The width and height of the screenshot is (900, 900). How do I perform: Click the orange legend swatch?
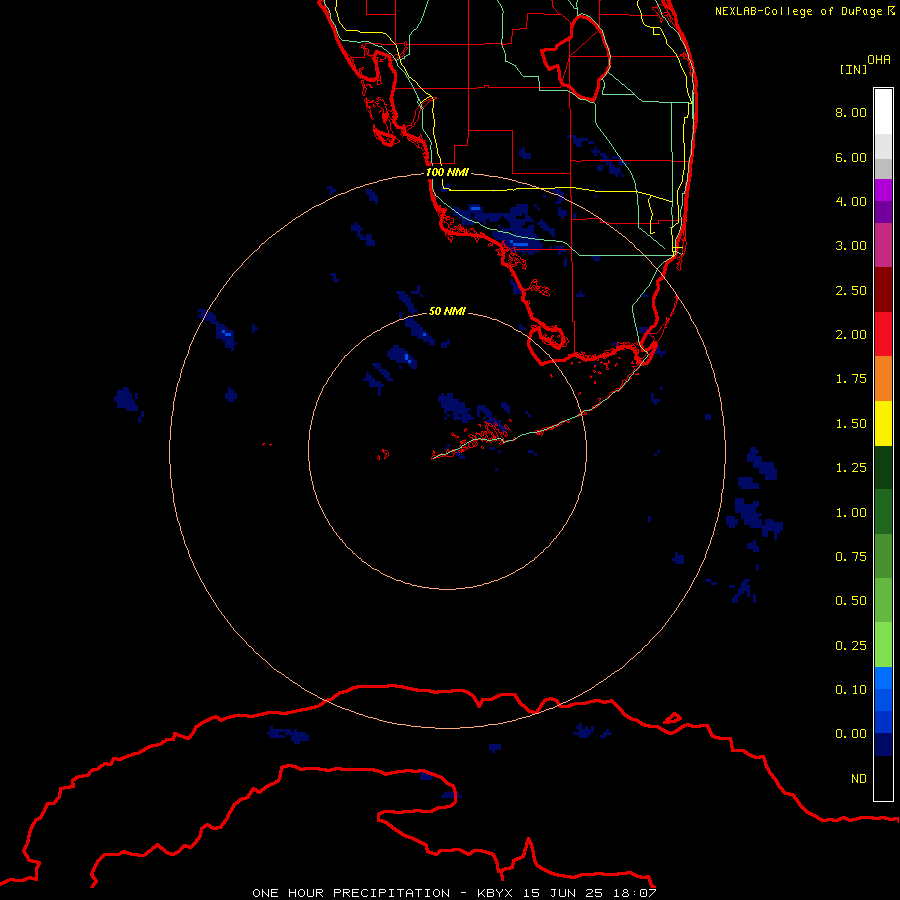[883, 379]
